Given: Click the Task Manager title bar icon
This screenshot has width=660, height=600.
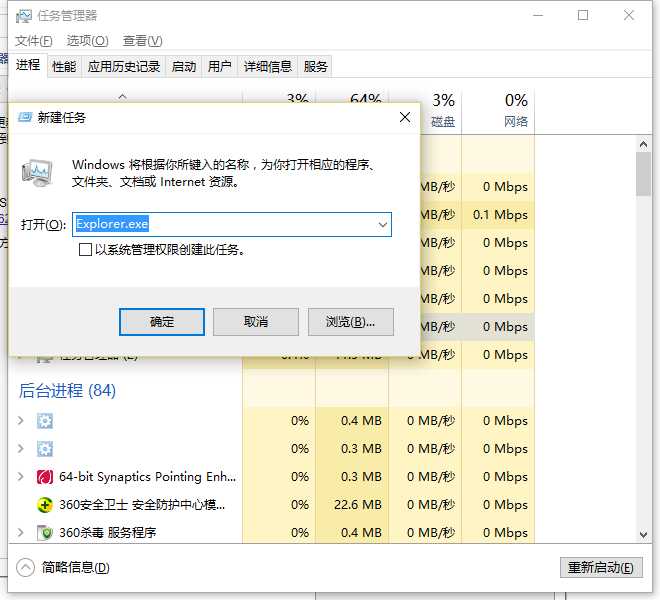Looking at the screenshot, I should click(24, 16).
